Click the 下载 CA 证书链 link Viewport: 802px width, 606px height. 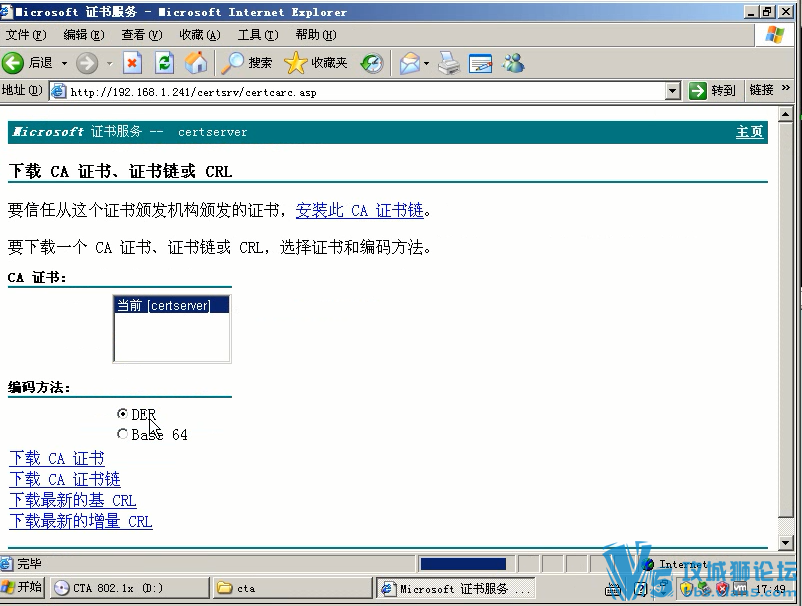[x=65, y=479]
